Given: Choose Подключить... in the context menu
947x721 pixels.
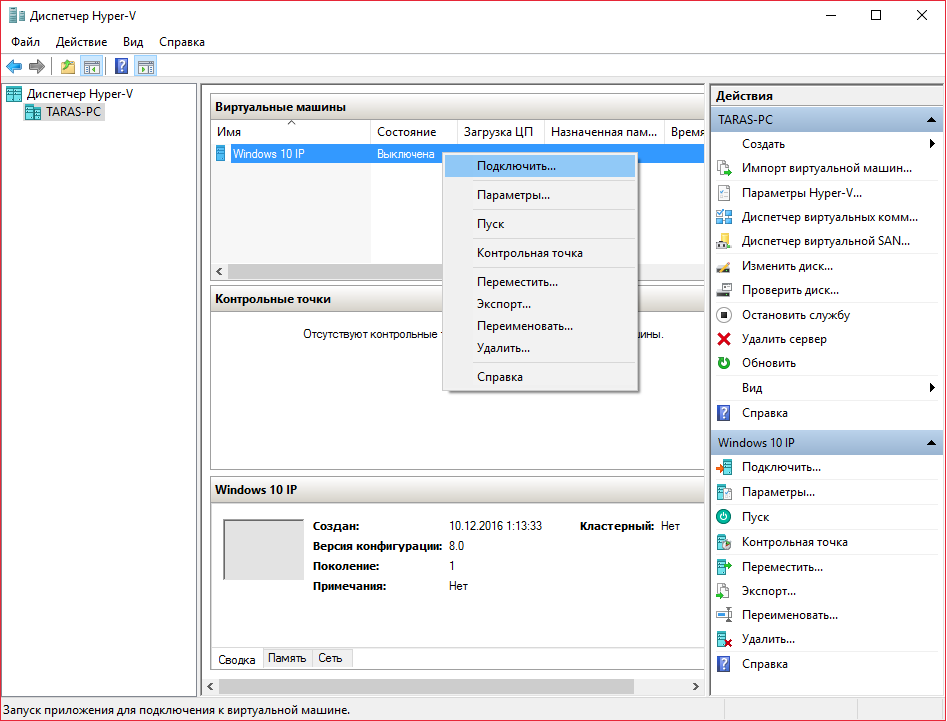Looking at the screenshot, I should pos(540,166).
